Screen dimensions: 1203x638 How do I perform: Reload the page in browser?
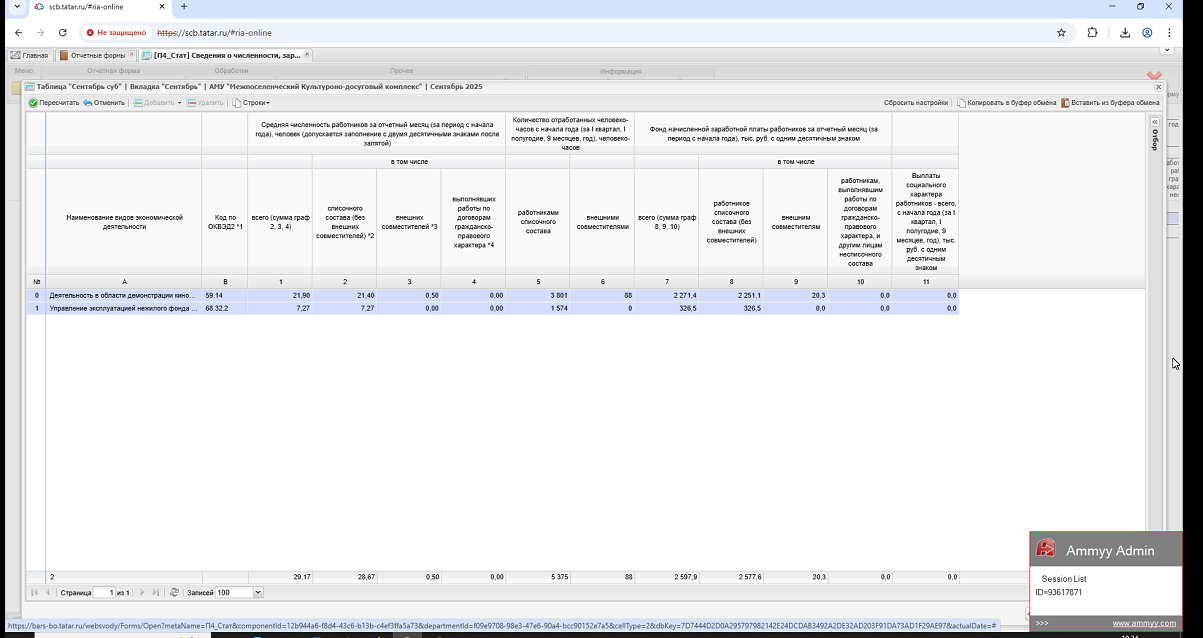[62, 32]
